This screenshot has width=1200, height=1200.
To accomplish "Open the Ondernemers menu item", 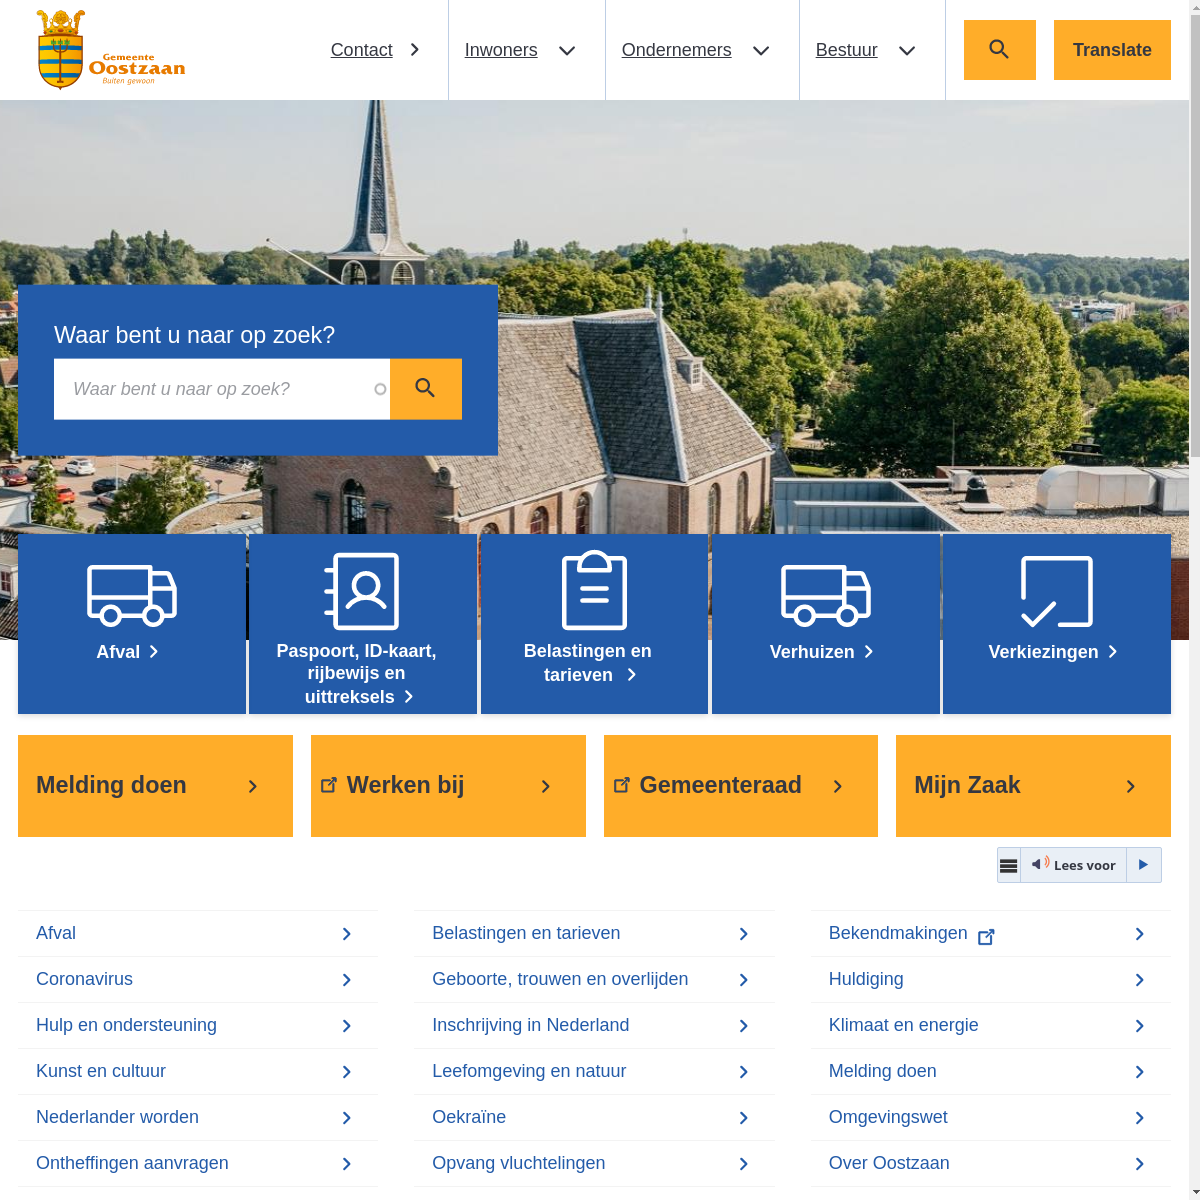I will pos(676,50).
